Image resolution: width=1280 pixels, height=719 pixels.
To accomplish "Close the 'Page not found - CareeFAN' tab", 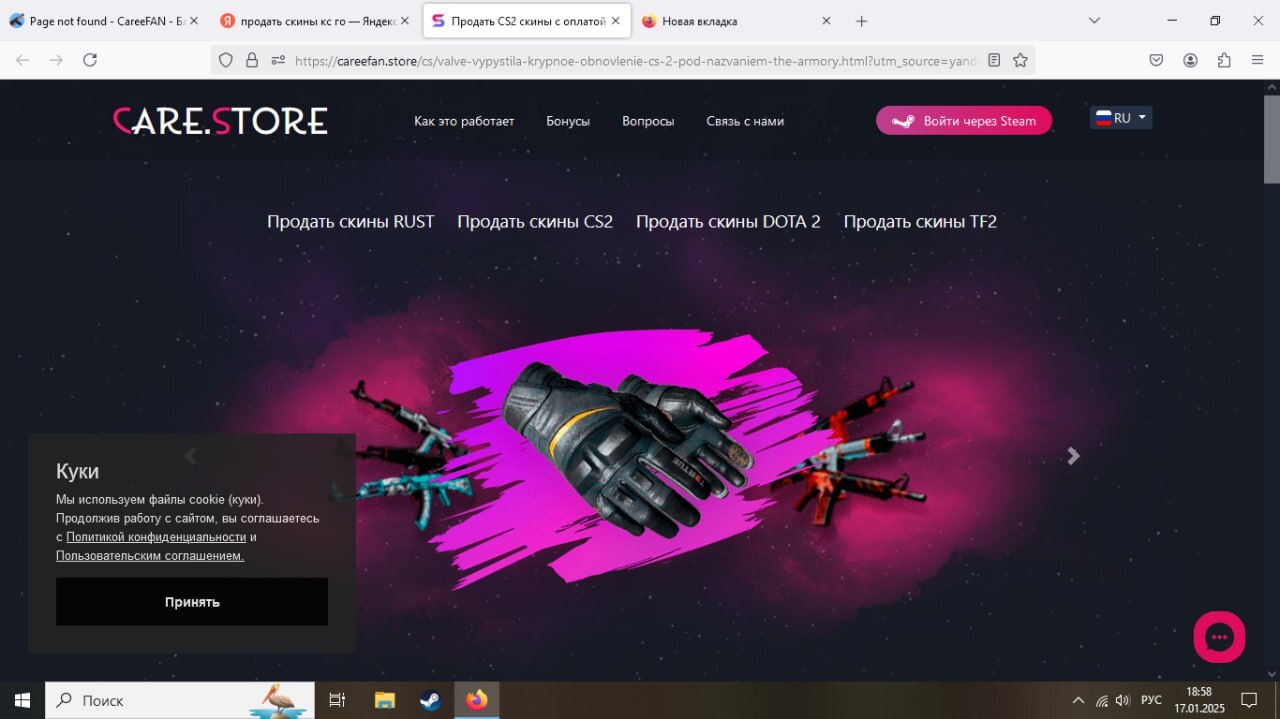I will point(193,21).
